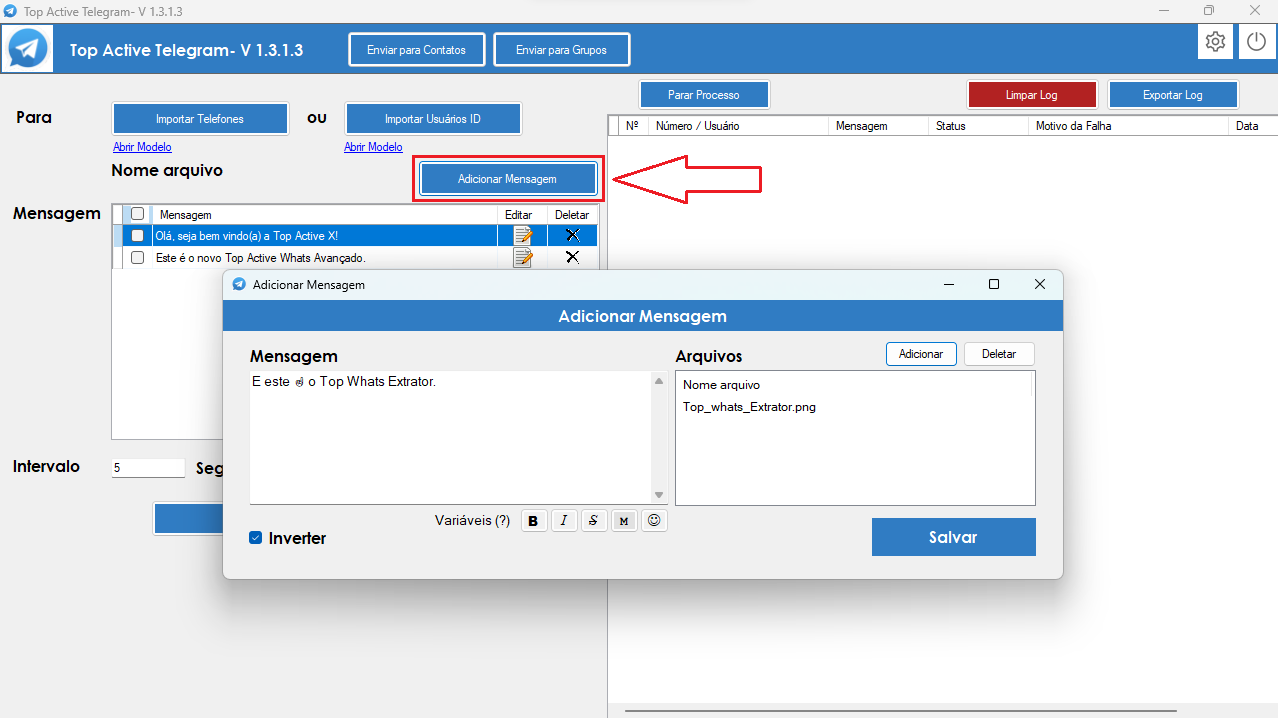Click the Importar Telefones button
1278x718 pixels.
click(200, 118)
